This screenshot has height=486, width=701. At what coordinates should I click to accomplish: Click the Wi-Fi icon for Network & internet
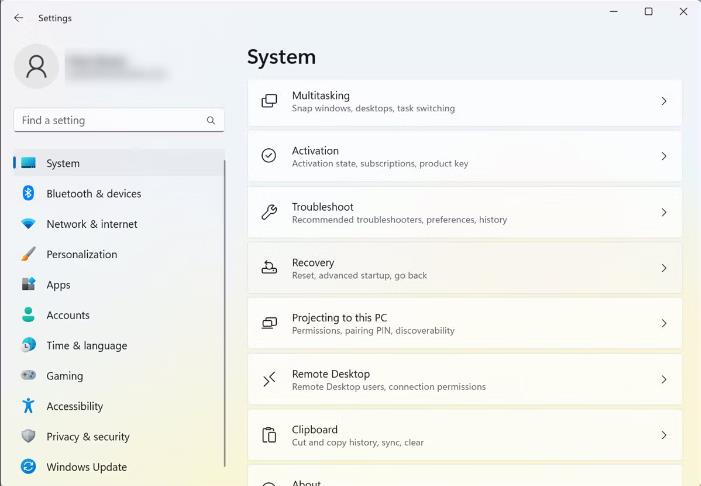28,224
